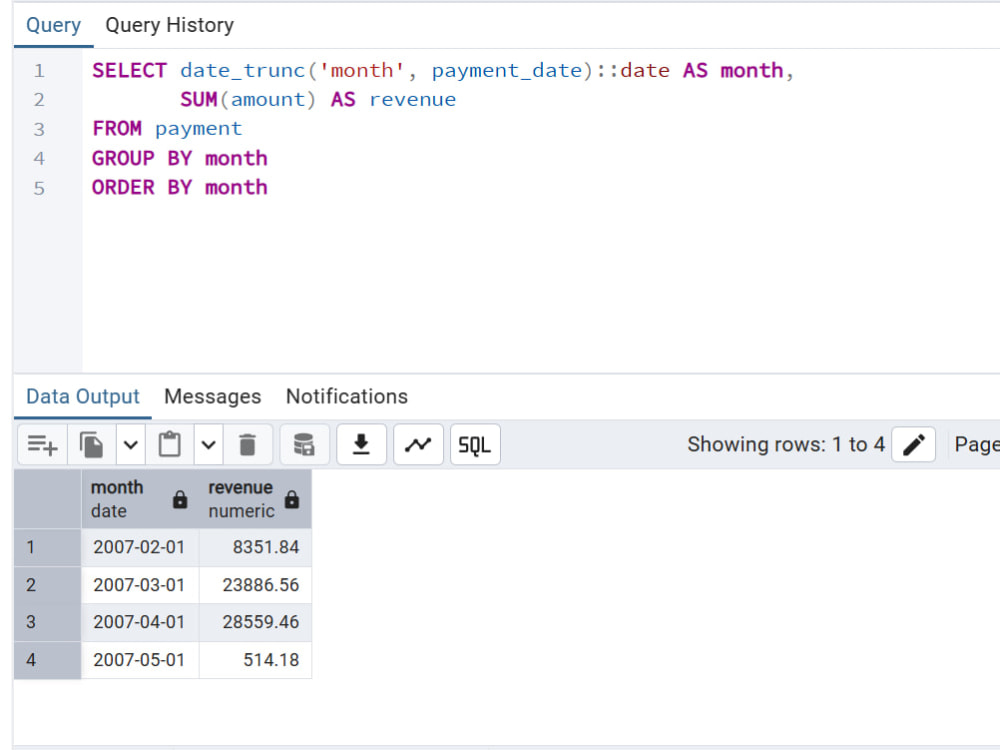The height and width of the screenshot is (750, 1000).
Task: Select row number 2 header
Action: [x=48, y=585]
